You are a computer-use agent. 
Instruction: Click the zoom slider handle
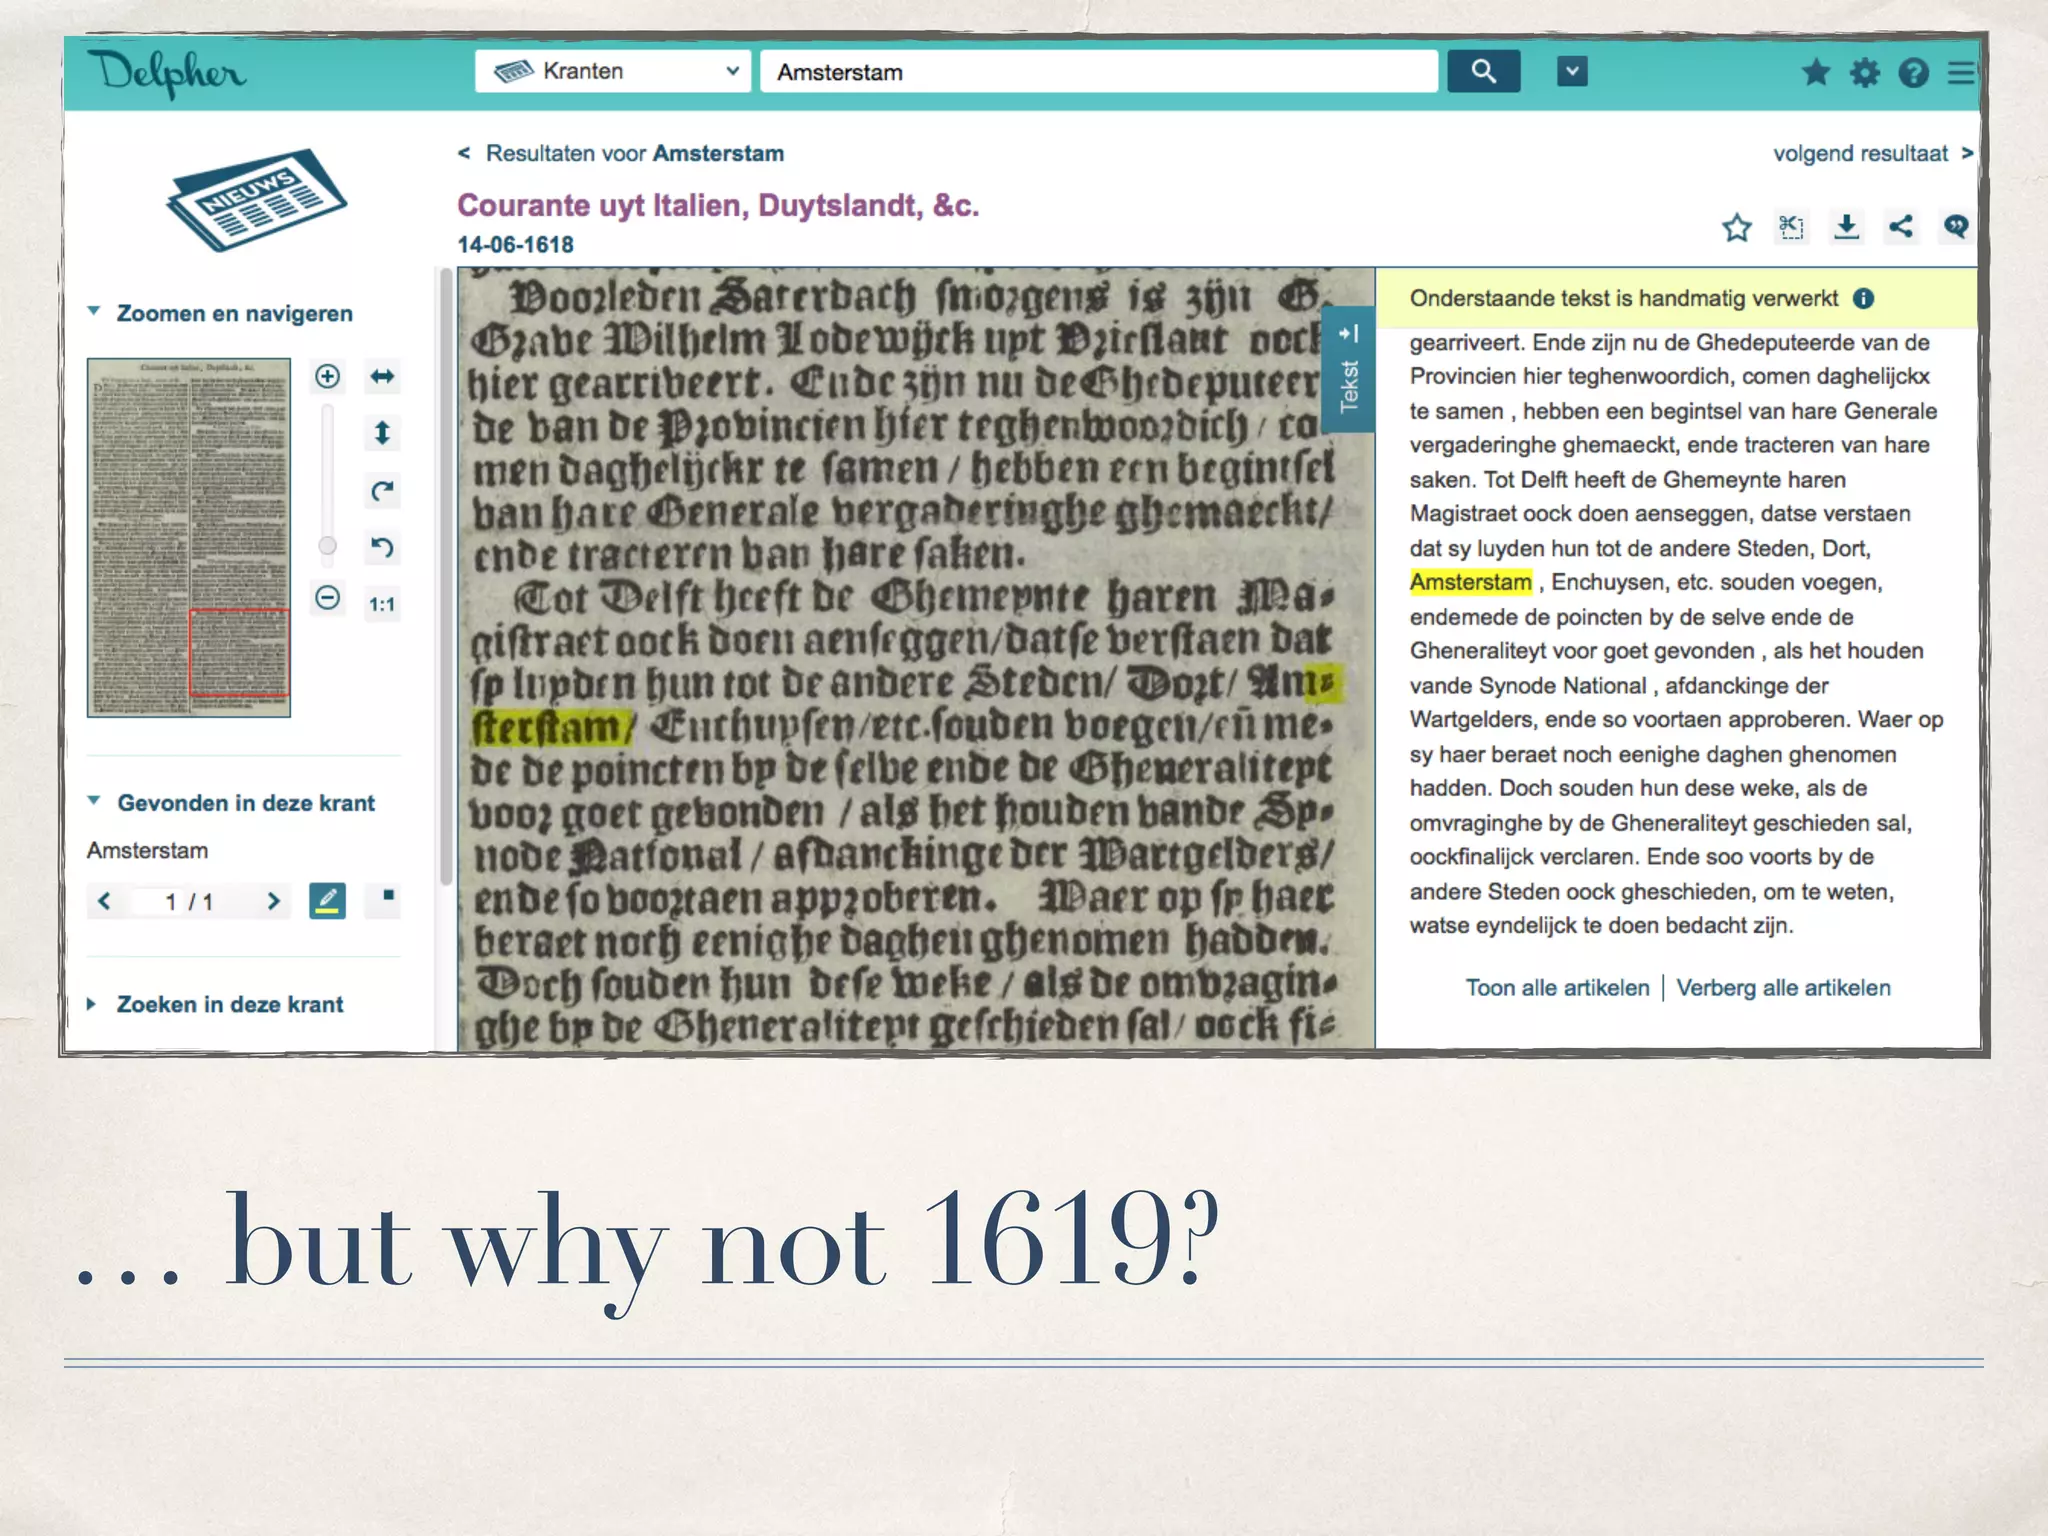(327, 545)
